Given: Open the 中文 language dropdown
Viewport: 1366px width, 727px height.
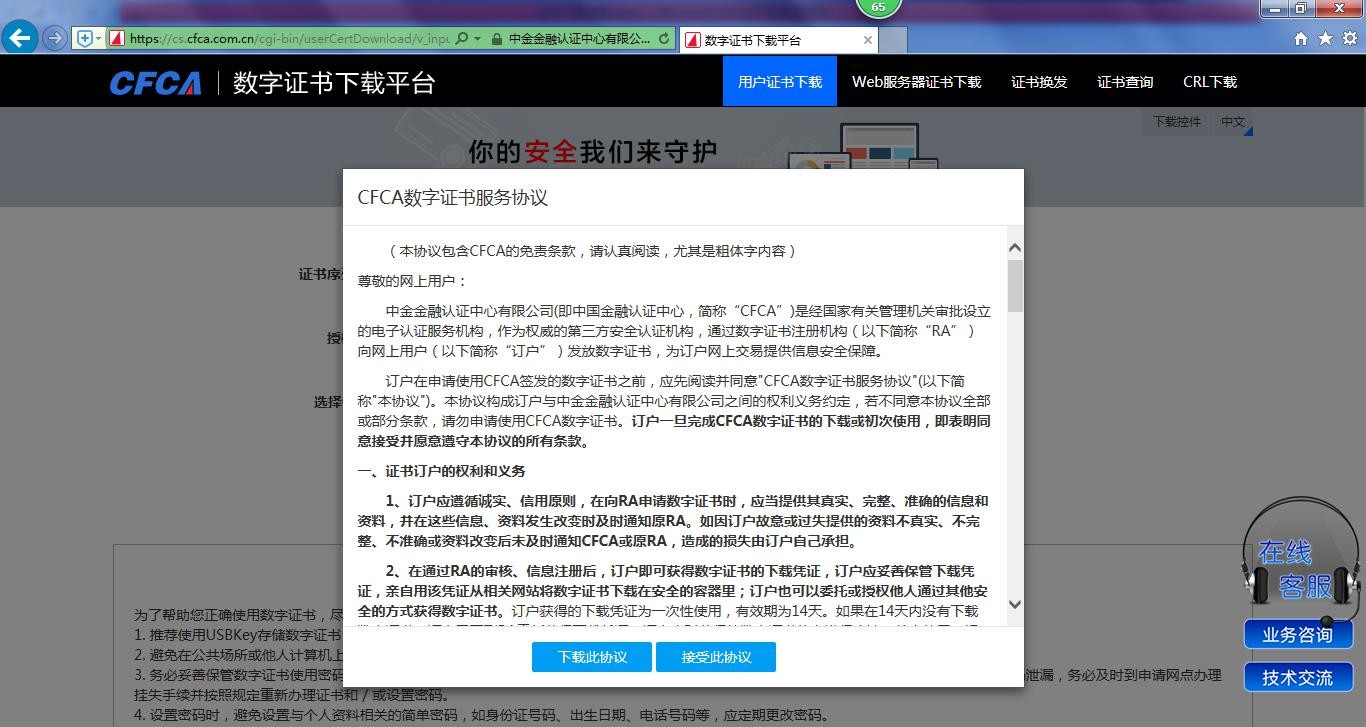Looking at the screenshot, I should pyautogui.click(x=1235, y=122).
